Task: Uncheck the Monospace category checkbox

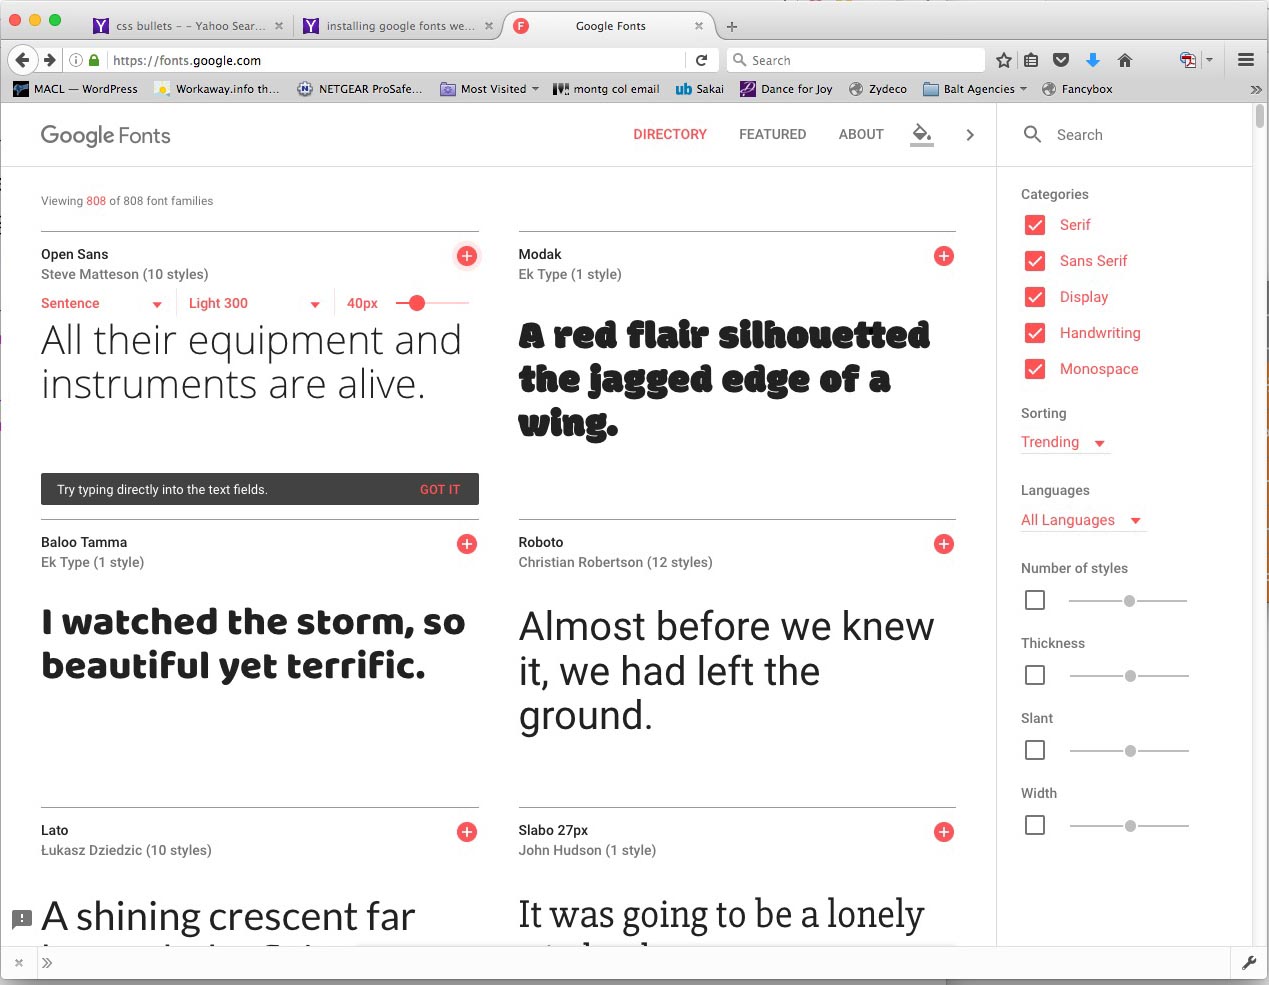Action: point(1035,369)
